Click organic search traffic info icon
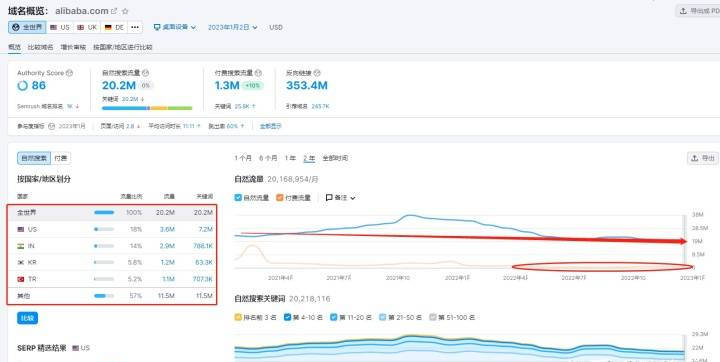This screenshot has width=720, height=362. 146,73
